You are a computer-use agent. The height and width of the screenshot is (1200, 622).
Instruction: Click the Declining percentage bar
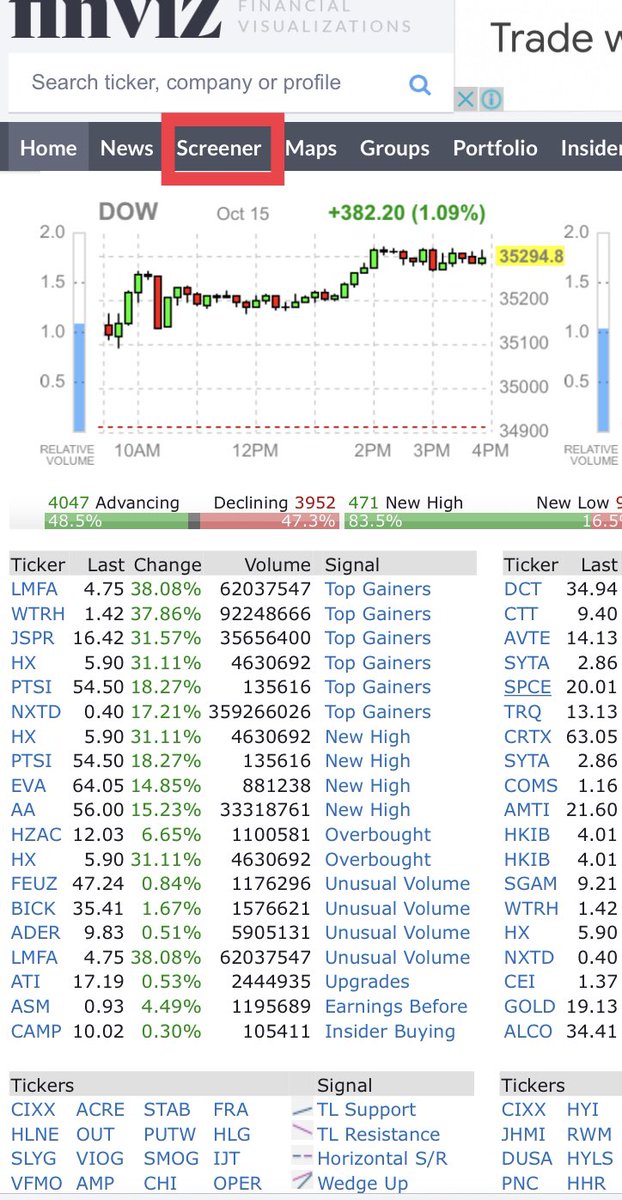tap(270, 521)
